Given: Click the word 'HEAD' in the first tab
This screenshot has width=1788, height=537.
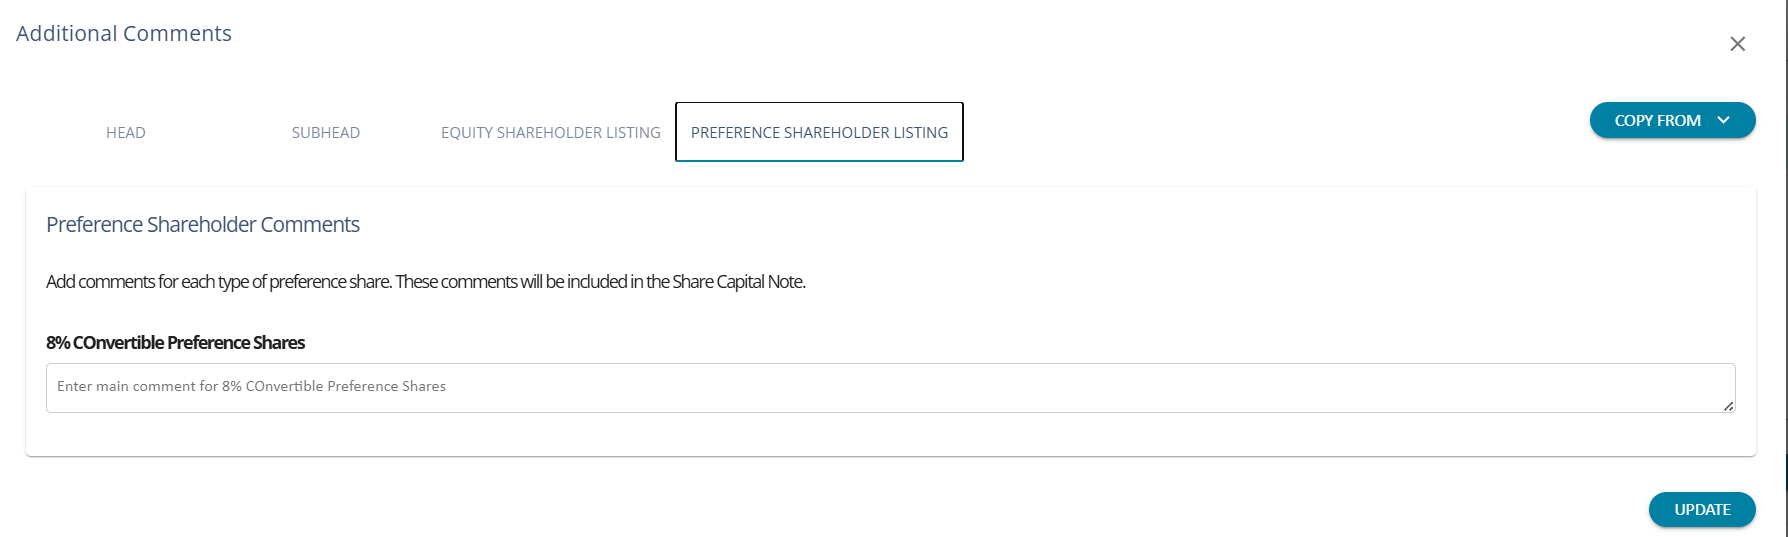Looking at the screenshot, I should (x=126, y=133).
